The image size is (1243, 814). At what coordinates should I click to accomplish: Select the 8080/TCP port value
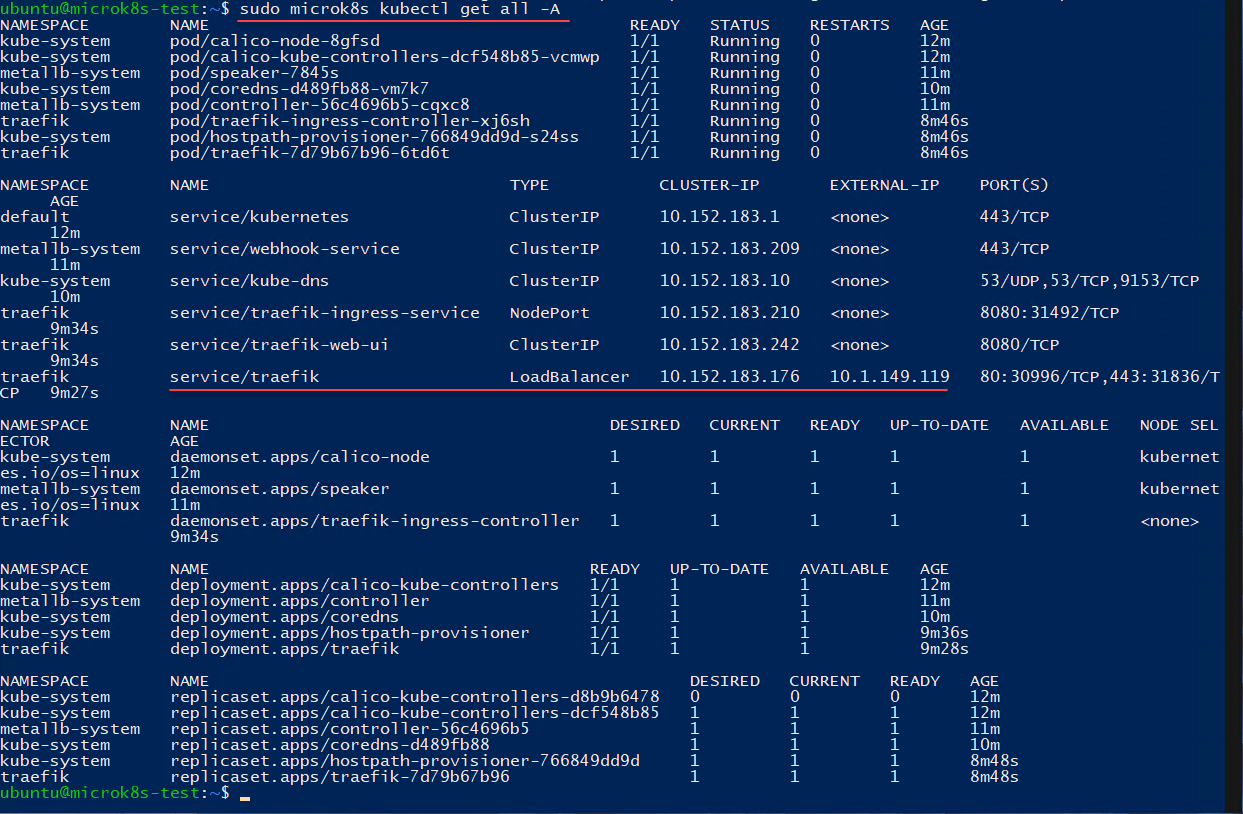pos(1020,345)
